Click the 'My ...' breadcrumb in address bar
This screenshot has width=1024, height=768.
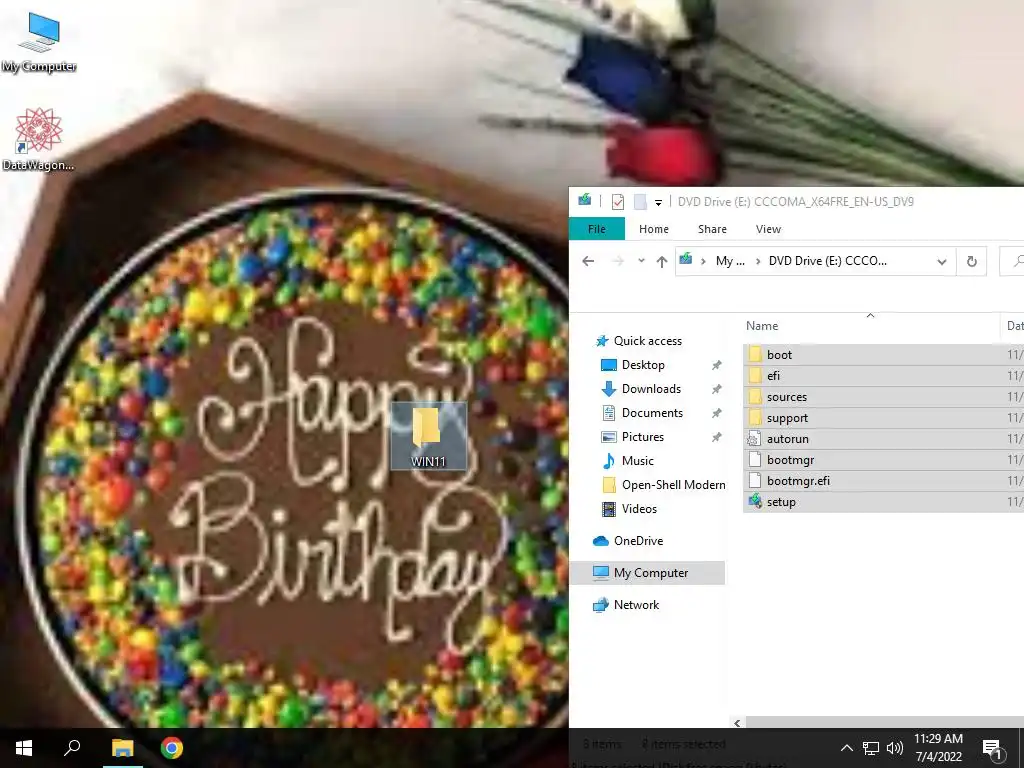[729, 261]
